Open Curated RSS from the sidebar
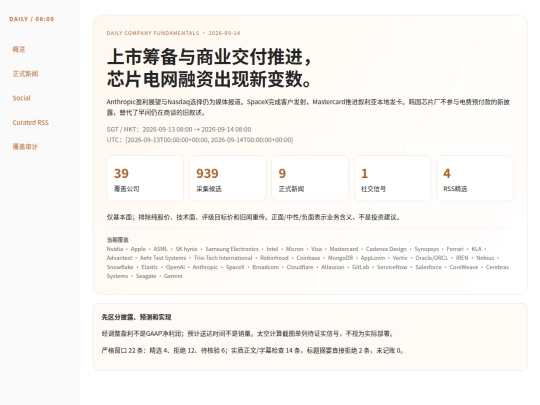This screenshot has height=405, width=540. tap(30, 122)
